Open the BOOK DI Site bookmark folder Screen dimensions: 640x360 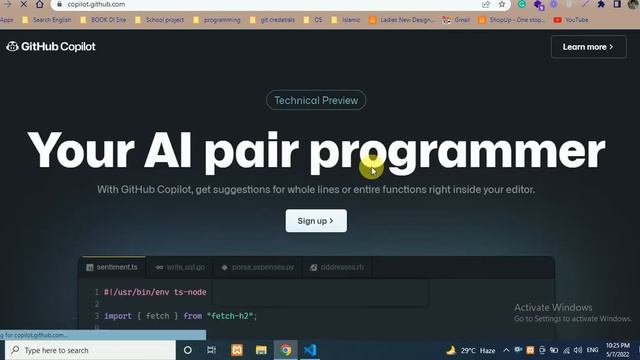(103, 20)
